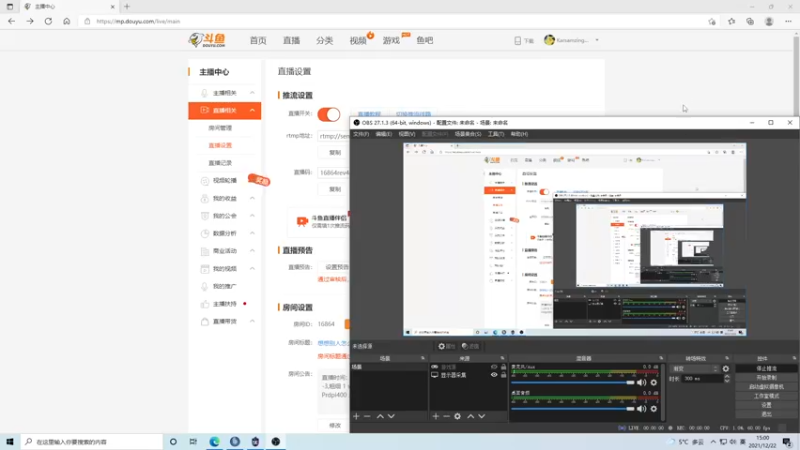Remove the selected scene in OBS
800x450 pixels.
tap(367, 416)
